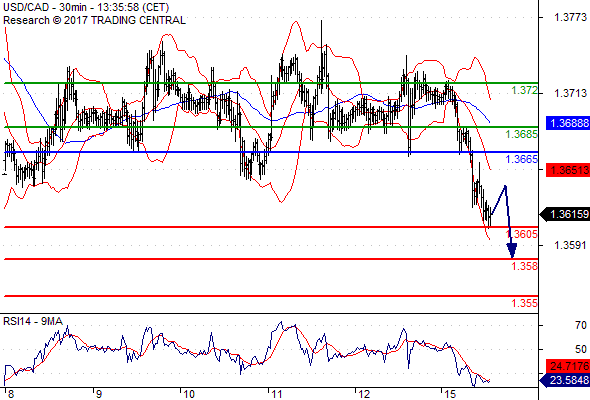Click the 1.3773 price axis label

point(571,17)
